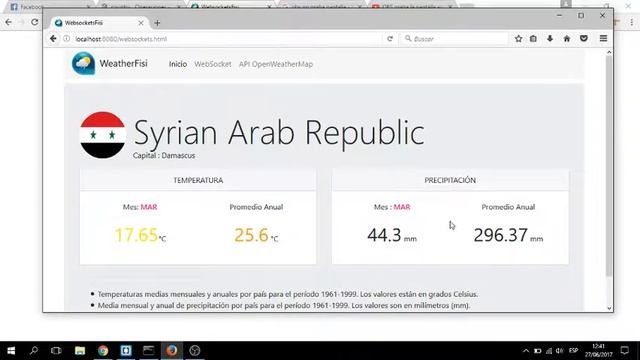Open the OBS Studio taskbar icon
This screenshot has width=640, height=360.
(x=195, y=351)
